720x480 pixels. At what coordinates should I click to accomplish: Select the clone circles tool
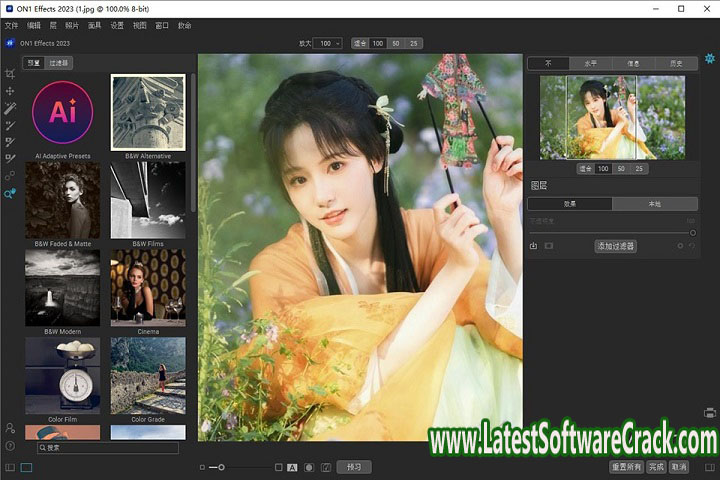click(x=10, y=176)
